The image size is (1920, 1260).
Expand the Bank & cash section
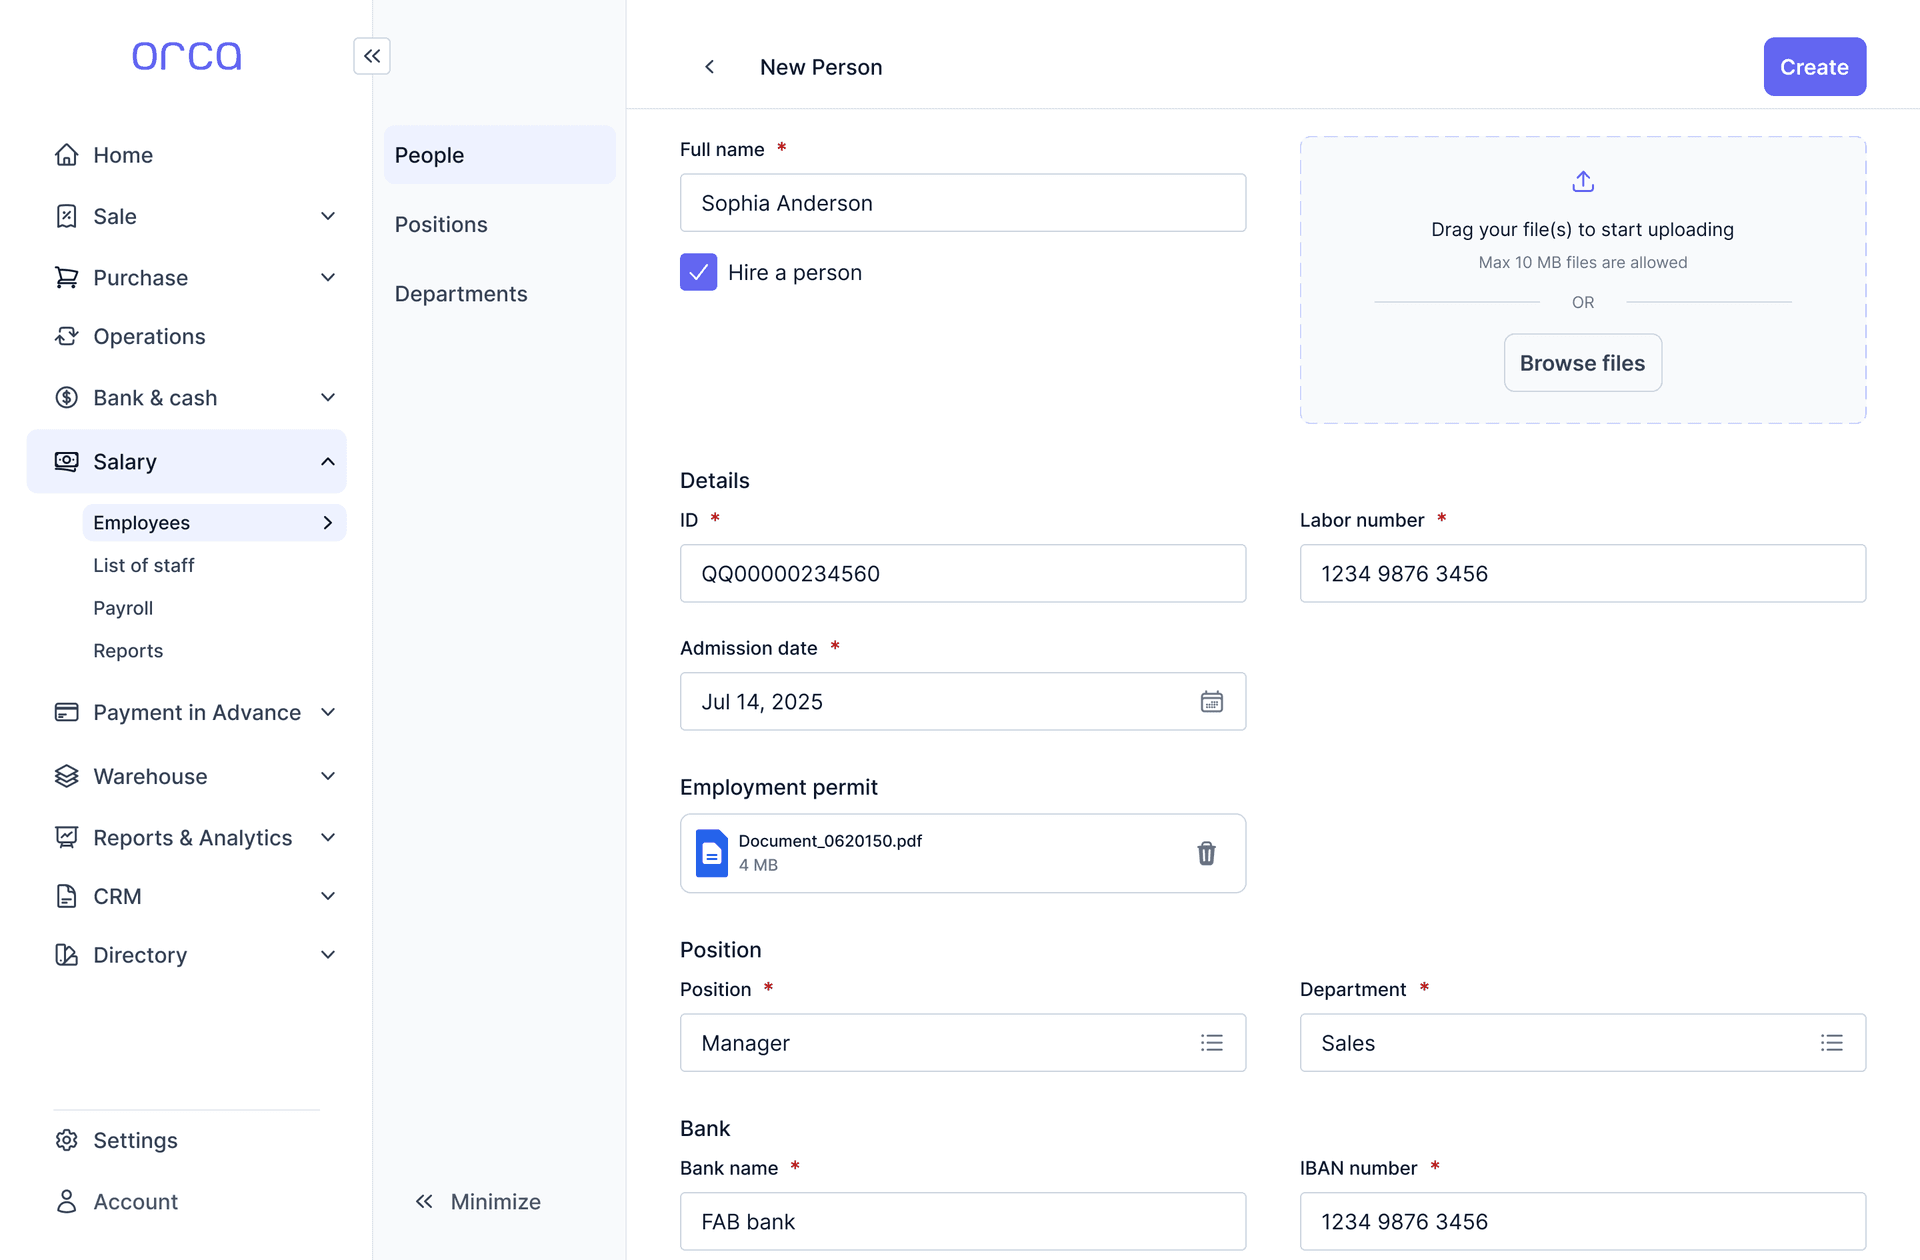[x=328, y=397]
